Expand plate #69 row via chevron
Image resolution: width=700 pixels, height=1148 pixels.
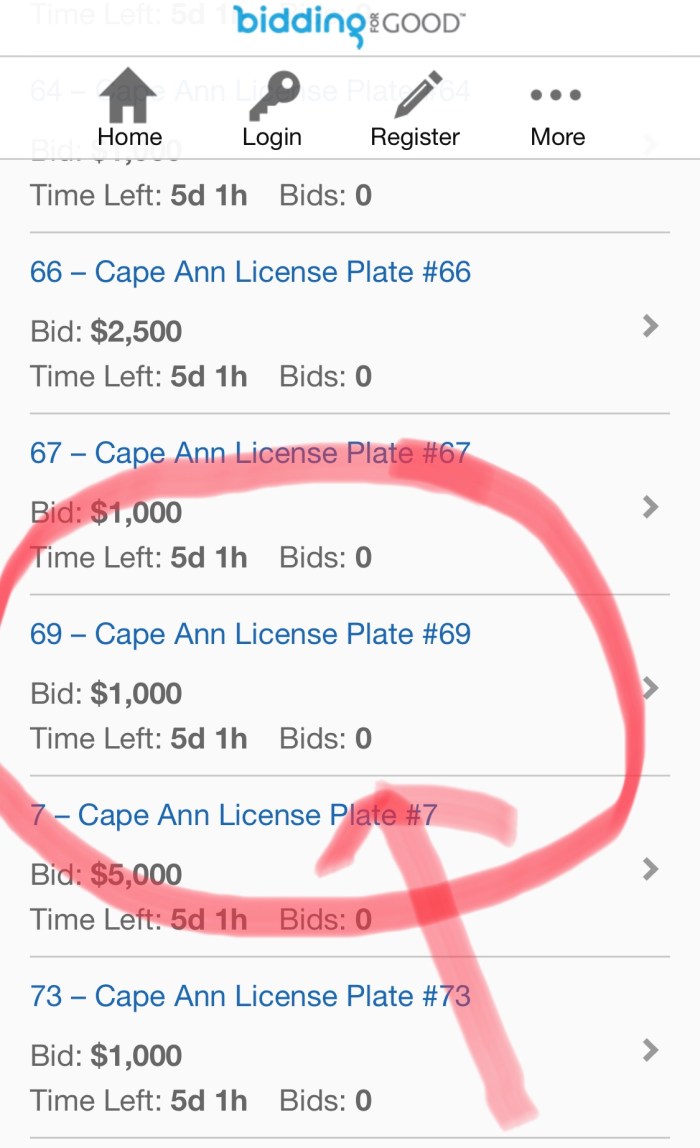pyautogui.click(x=651, y=688)
